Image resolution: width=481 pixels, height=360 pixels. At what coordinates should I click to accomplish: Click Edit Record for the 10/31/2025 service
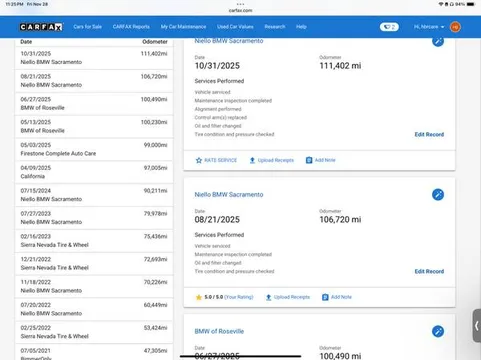click(429, 134)
